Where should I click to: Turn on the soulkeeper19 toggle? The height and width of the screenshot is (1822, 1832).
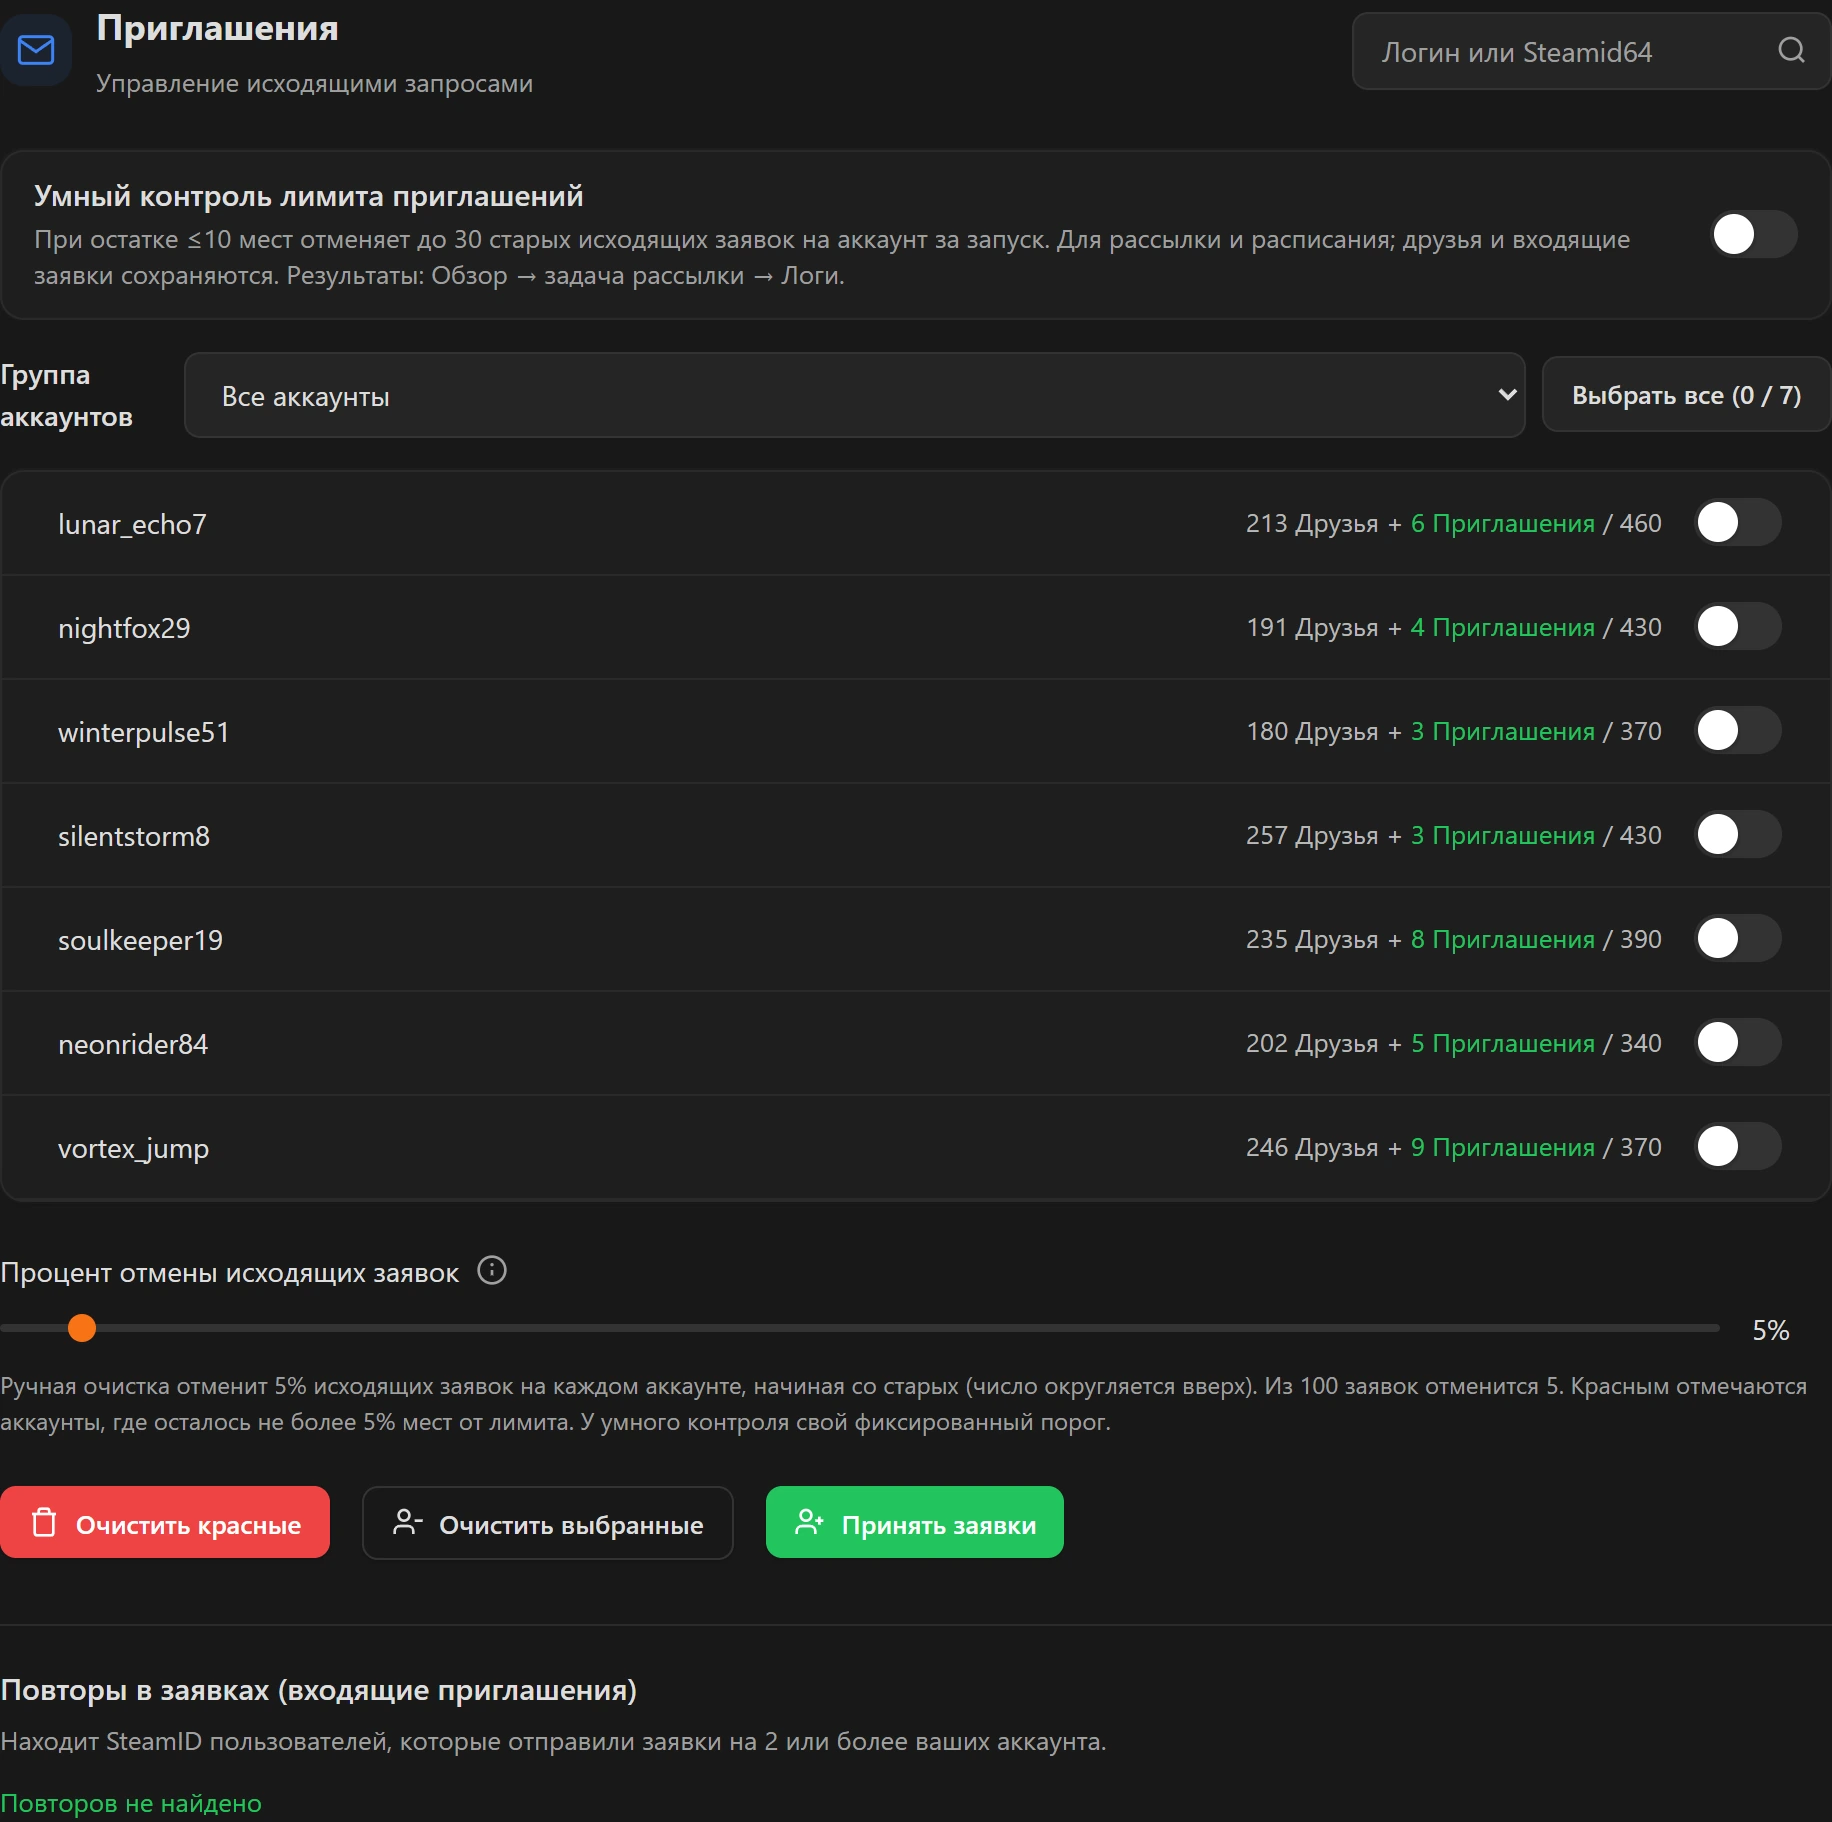pos(1738,938)
